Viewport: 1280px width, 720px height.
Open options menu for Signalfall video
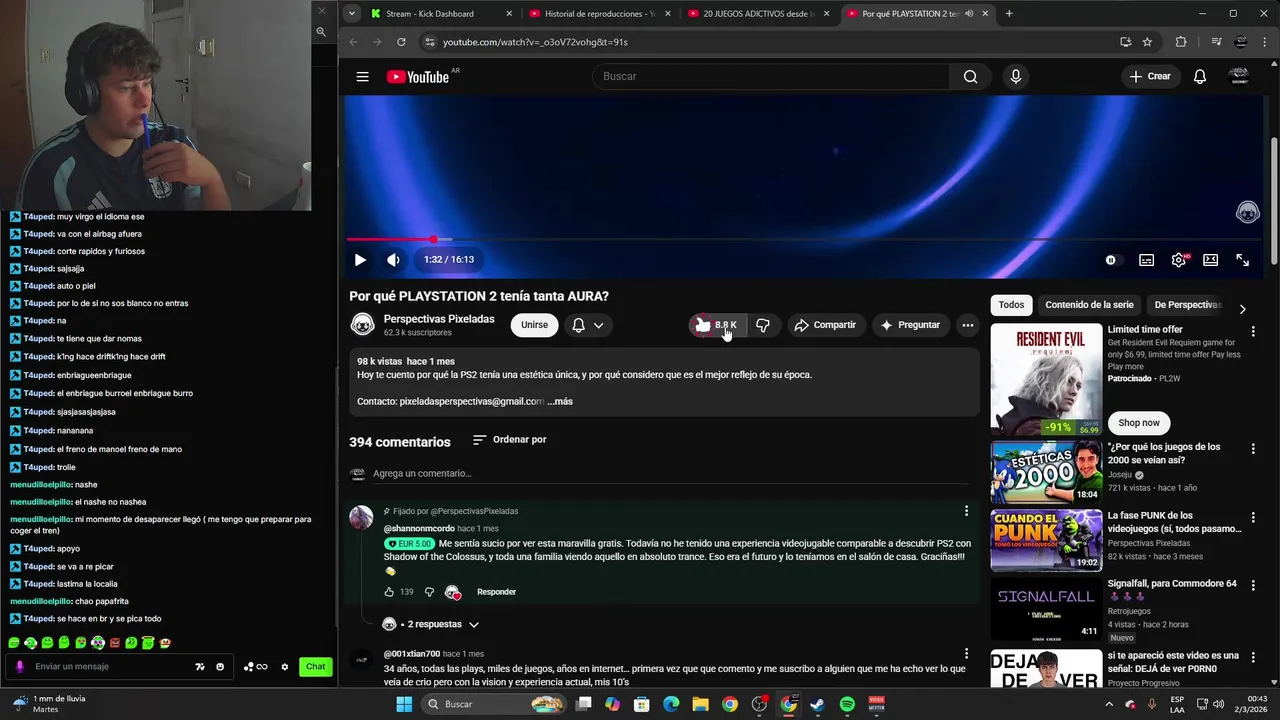point(1253,585)
